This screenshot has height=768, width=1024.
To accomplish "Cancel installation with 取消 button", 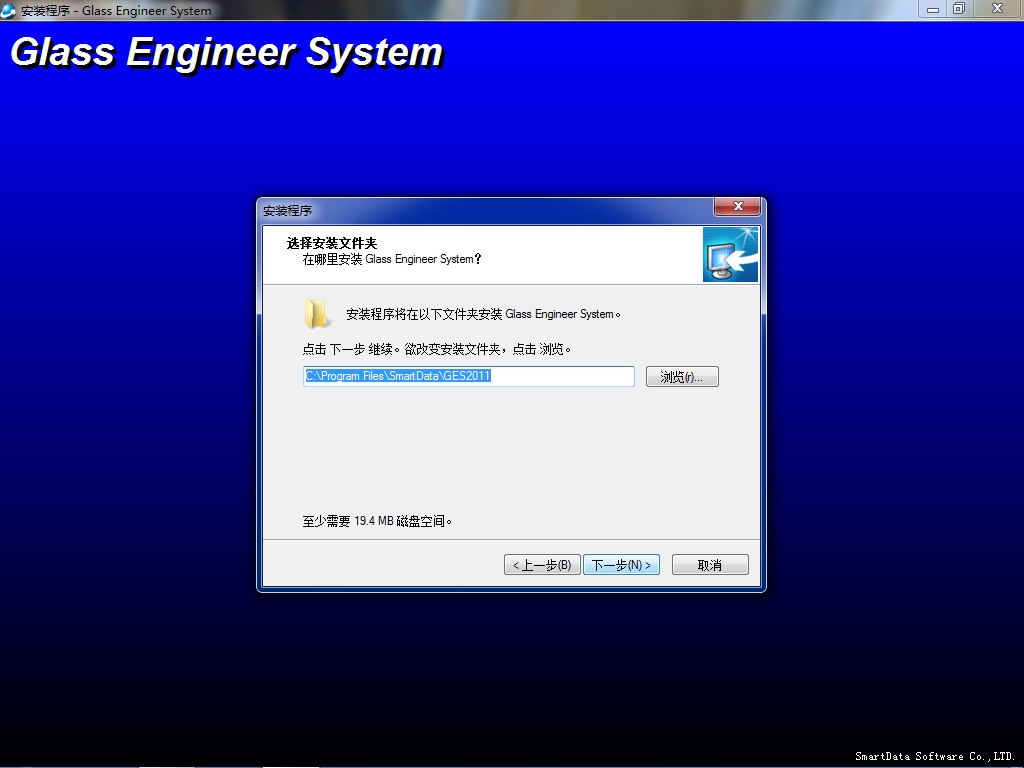I will [710, 565].
